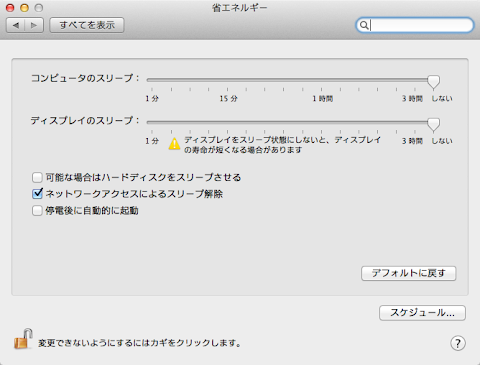The image size is (480, 365).
Task: Adjust the コンピュータのスリープ slider knob
Action: point(433,82)
